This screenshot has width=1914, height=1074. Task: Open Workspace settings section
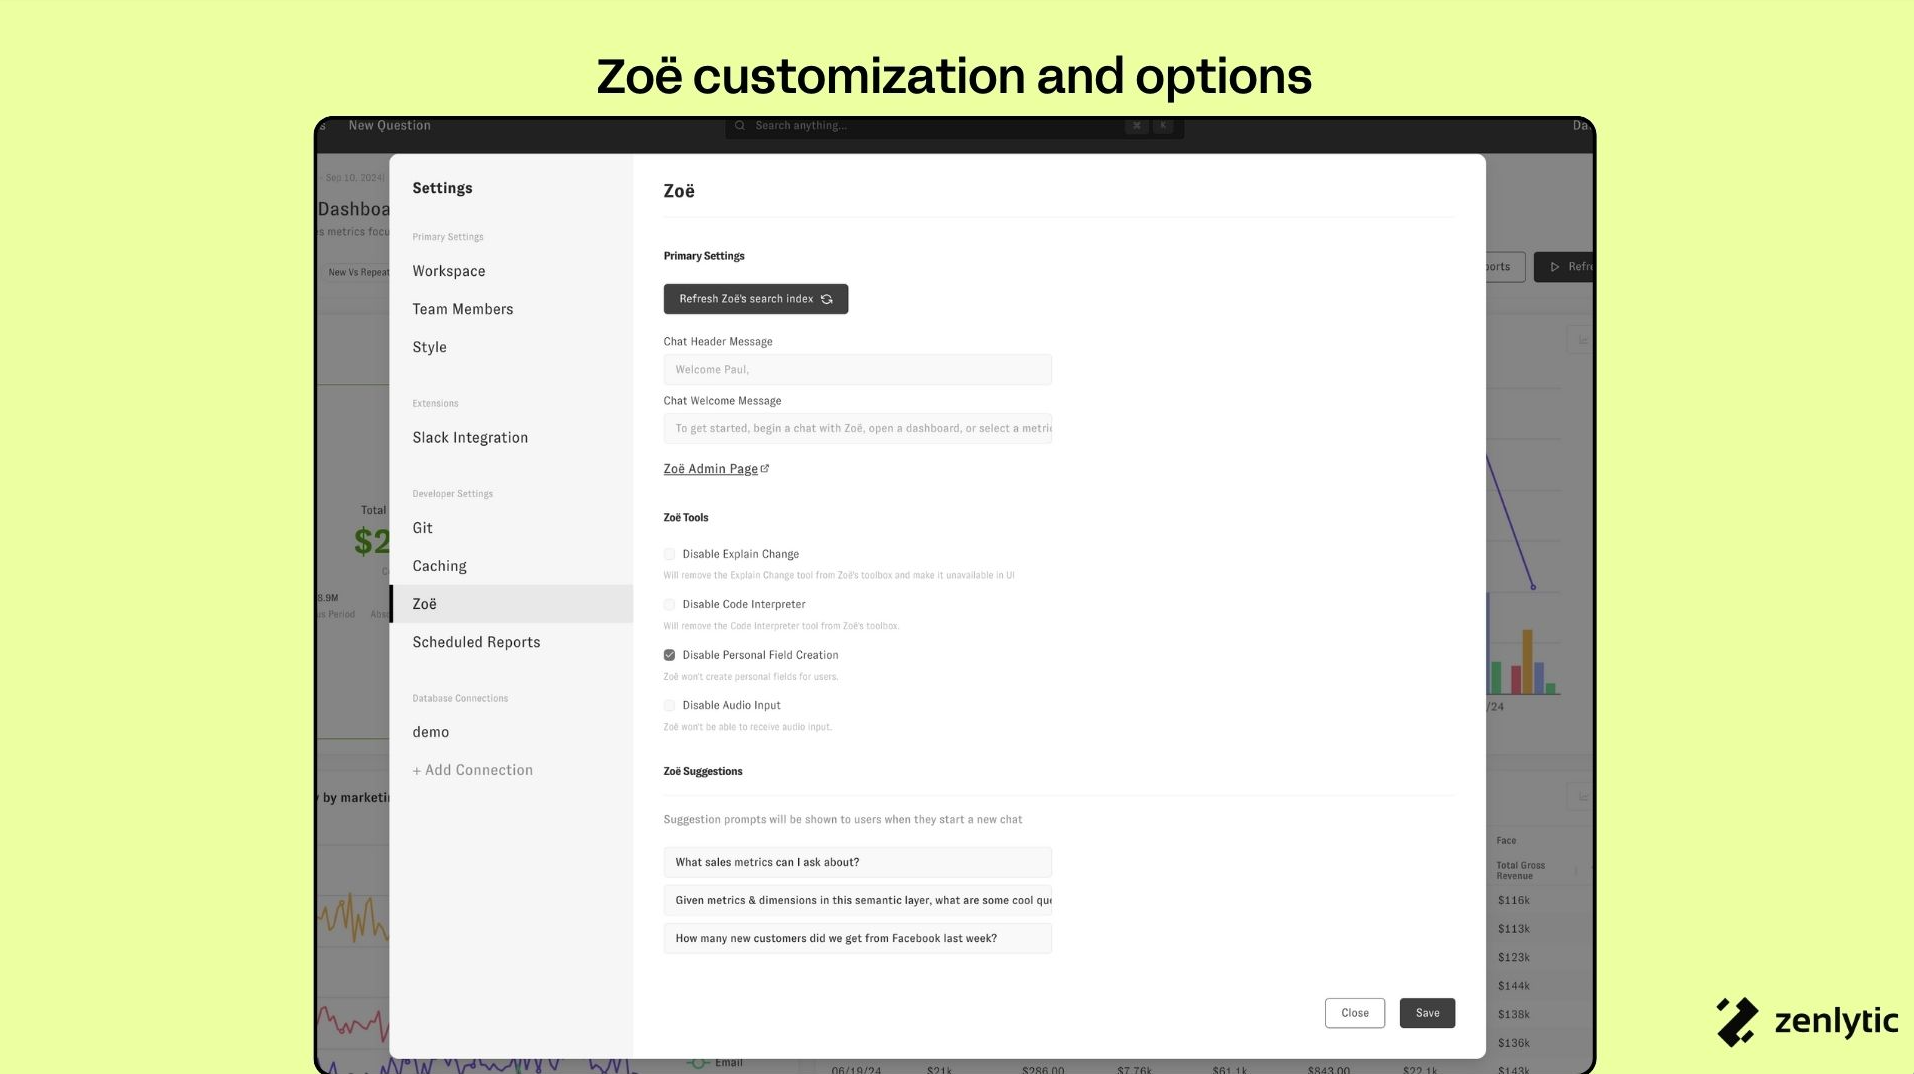449,271
